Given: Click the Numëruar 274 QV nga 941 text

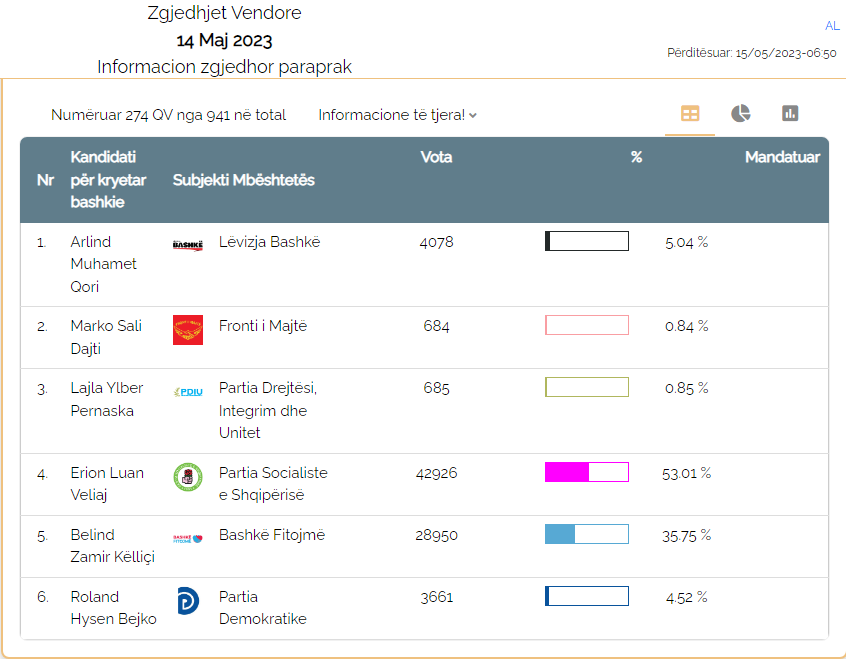Looking at the screenshot, I should tap(168, 115).
